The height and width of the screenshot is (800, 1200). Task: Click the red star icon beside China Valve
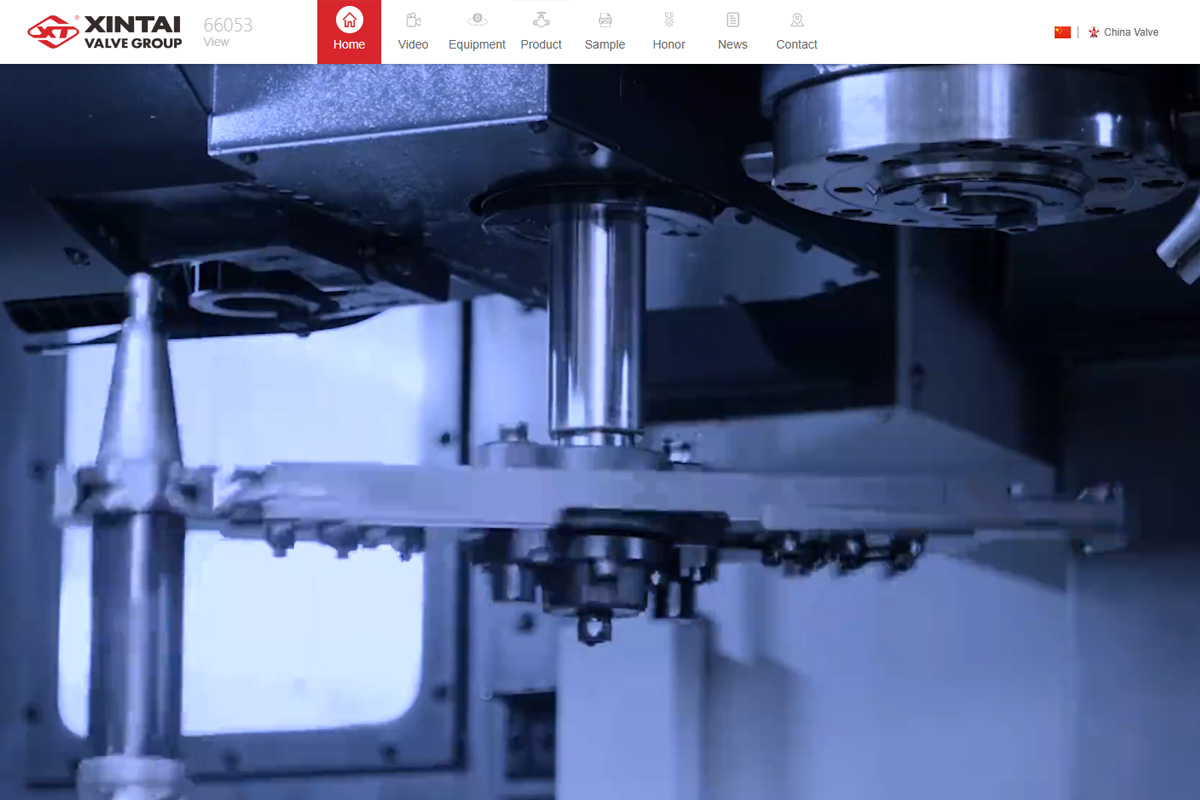click(1094, 32)
